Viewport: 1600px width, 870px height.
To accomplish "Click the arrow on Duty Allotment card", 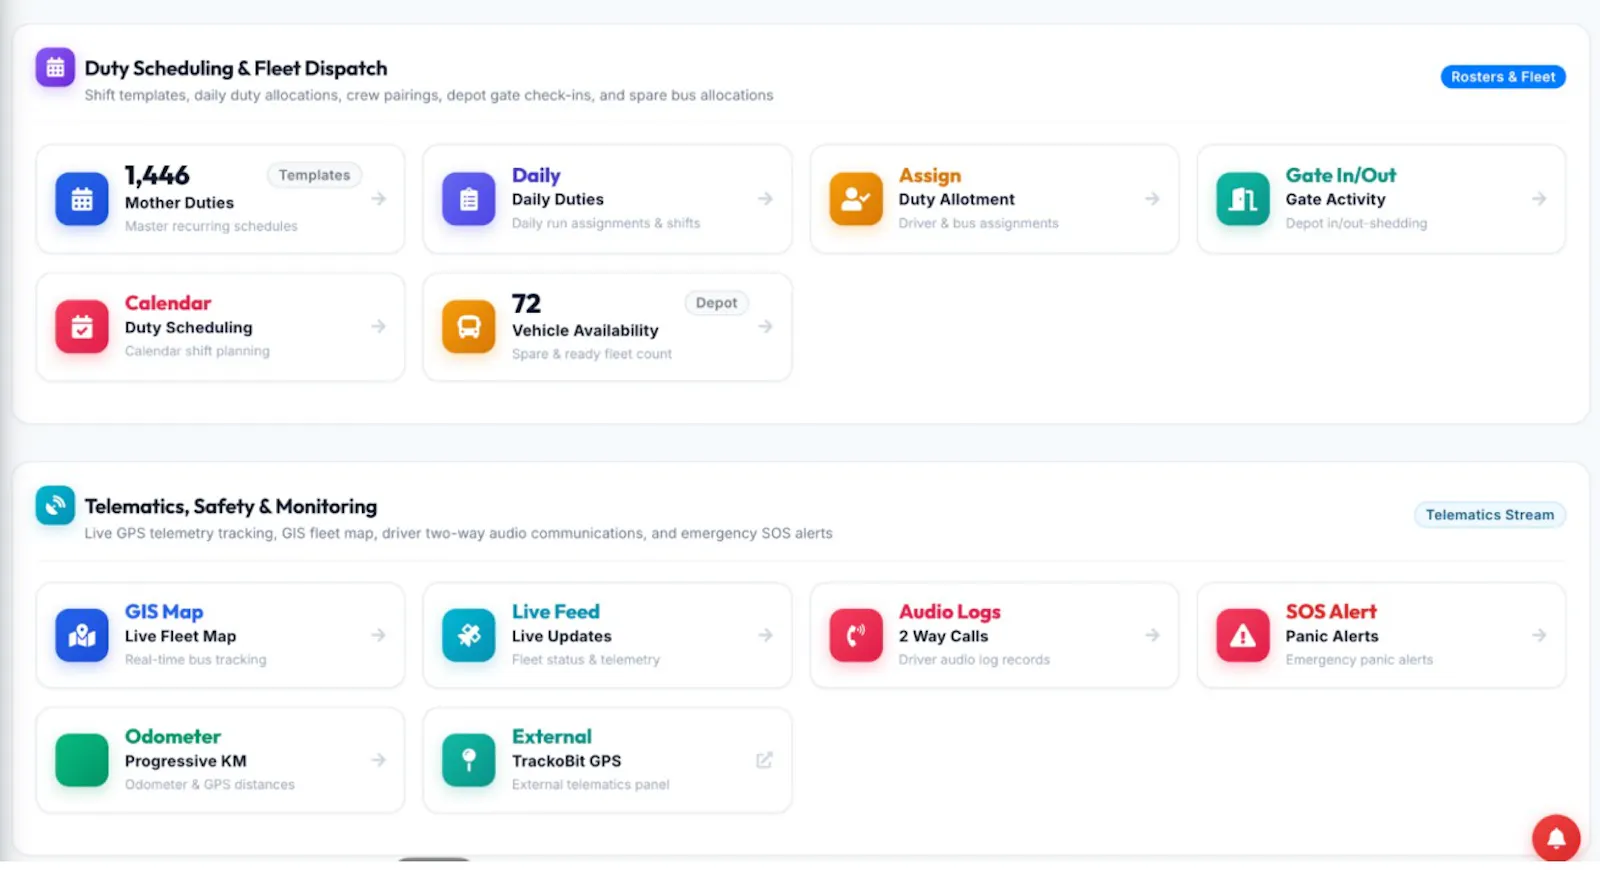I will coord(1152,199).
